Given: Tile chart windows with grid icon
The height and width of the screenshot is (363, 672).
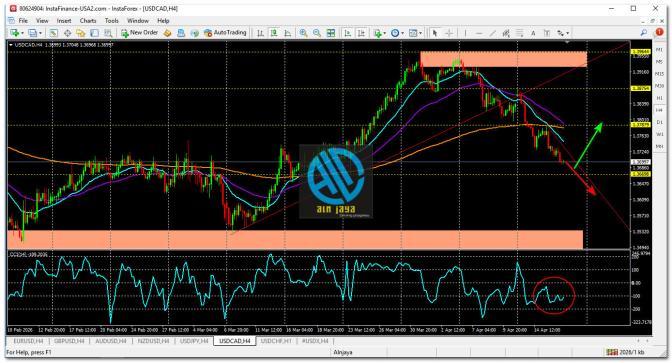Looking at the screenshot, I should pos(331,33).
